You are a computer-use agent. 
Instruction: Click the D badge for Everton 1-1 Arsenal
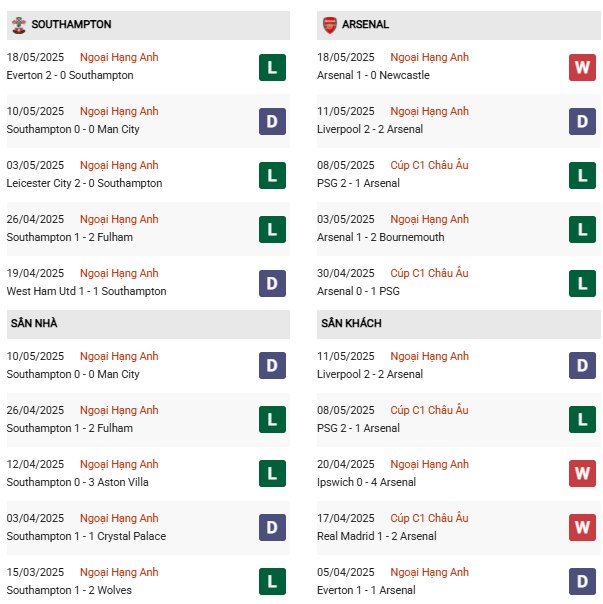coord(582,582)
